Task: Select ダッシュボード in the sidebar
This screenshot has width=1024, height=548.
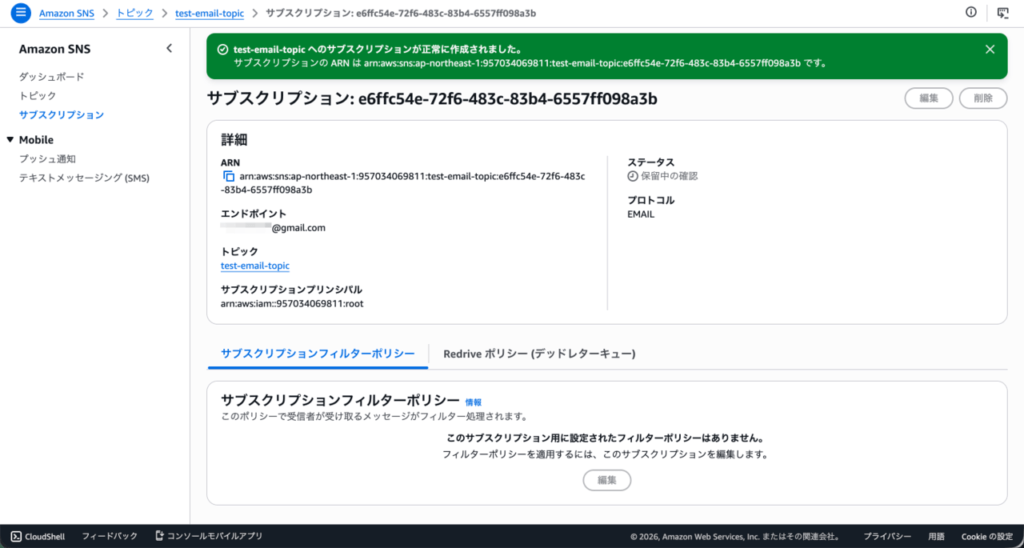Action: pos(52,76)
